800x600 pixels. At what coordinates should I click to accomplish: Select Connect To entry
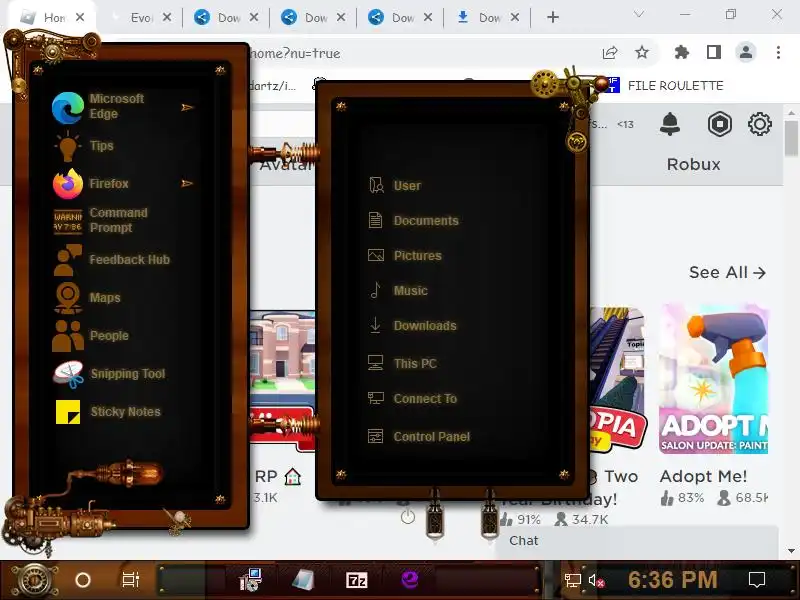412,398
